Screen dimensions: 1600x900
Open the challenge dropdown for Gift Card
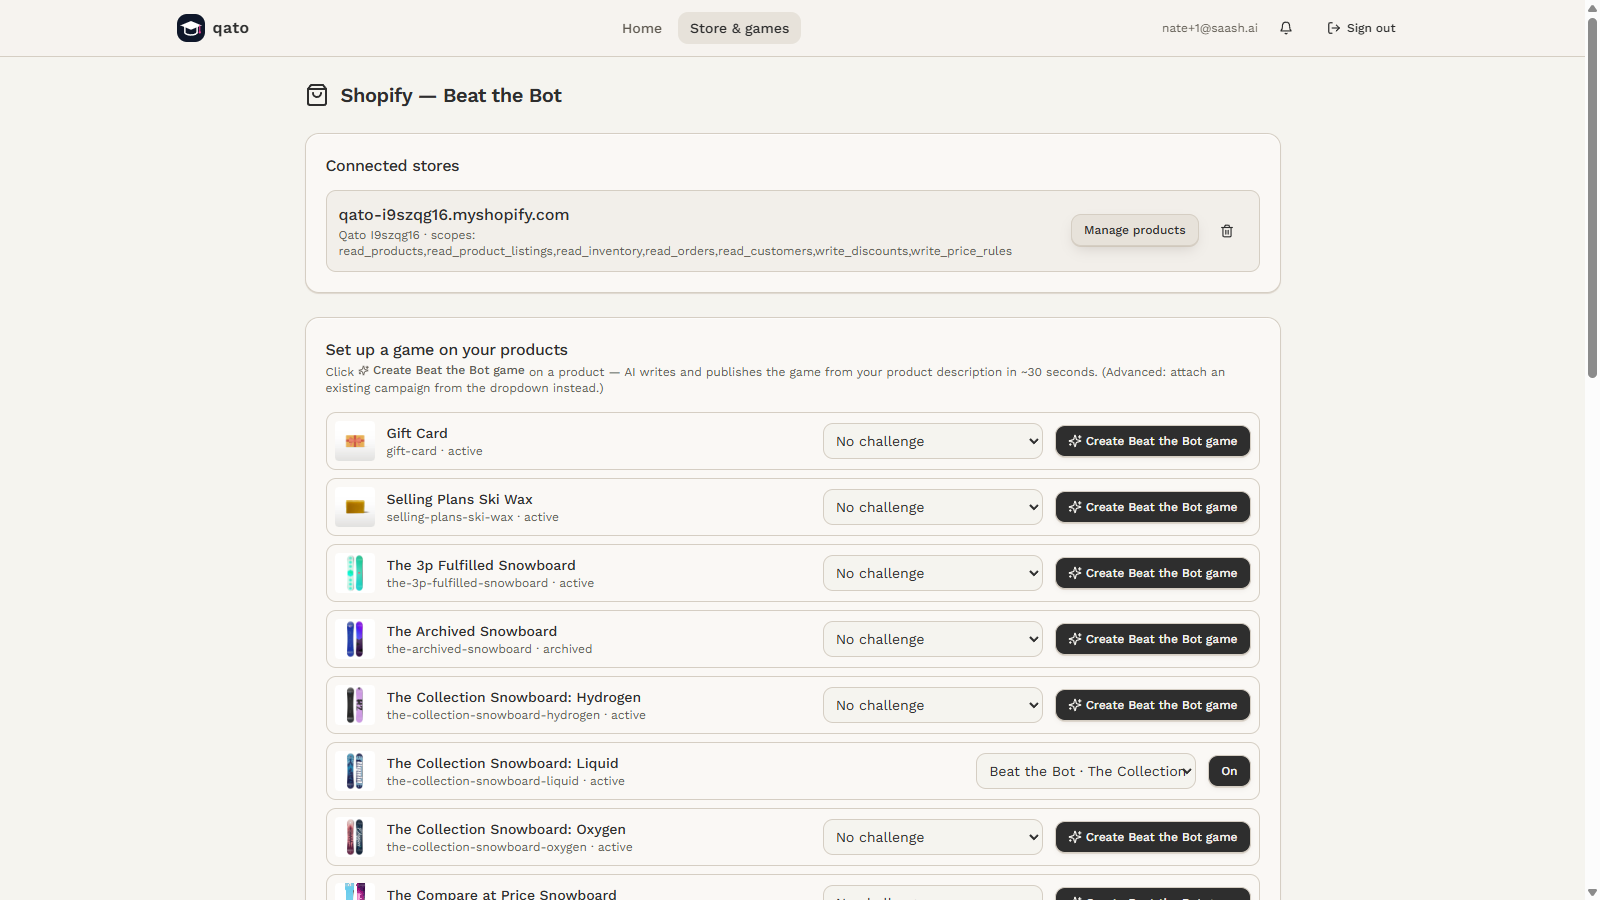pos(933,441)
